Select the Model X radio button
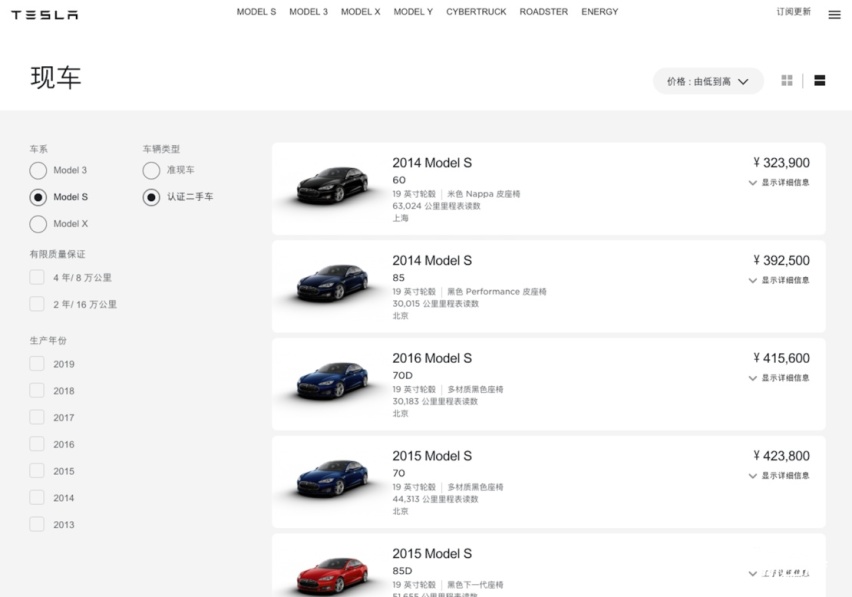This screenshot has height=597, width=852. [38, 224]
